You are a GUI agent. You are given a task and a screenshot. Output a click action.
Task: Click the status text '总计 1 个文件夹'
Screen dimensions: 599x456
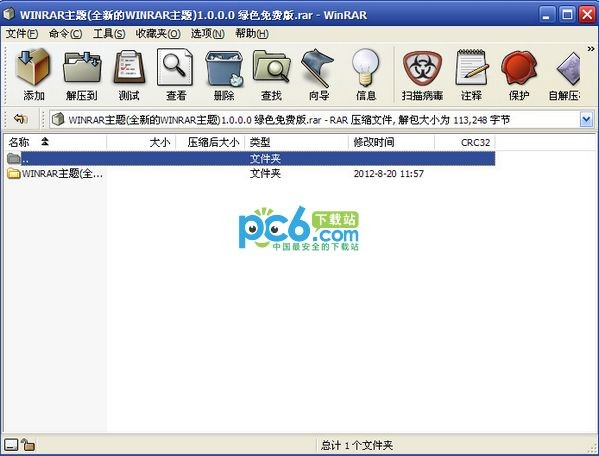click(357, 445)
